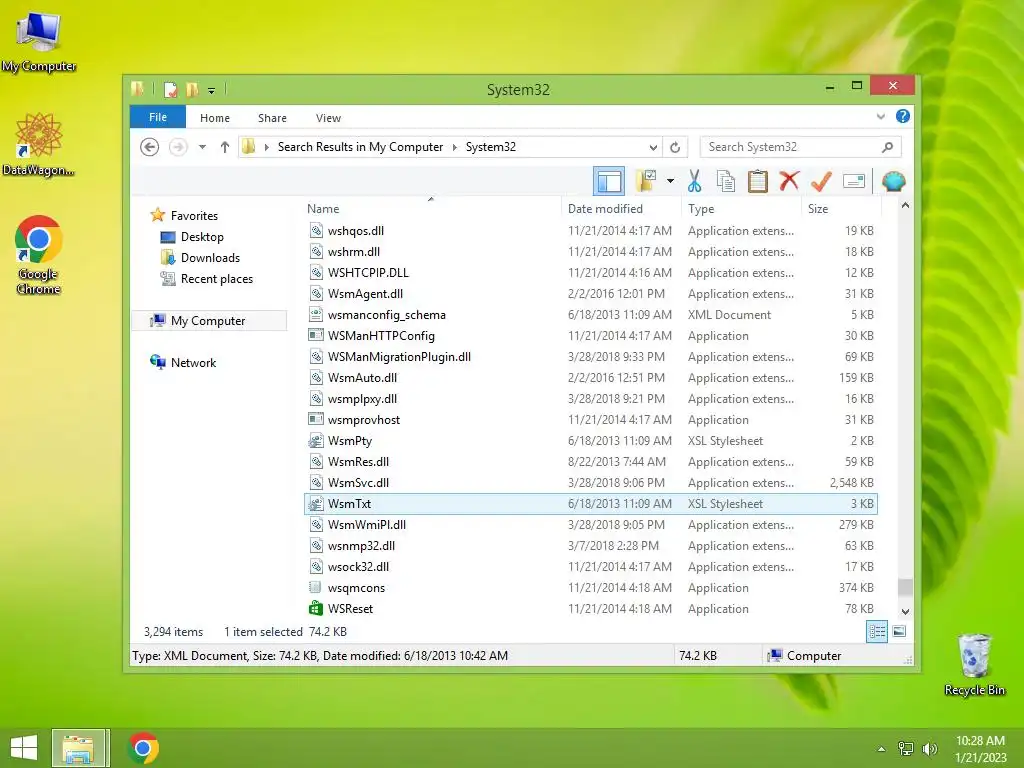Open the recent locations dropdown arrow

(x=202, y=147)
